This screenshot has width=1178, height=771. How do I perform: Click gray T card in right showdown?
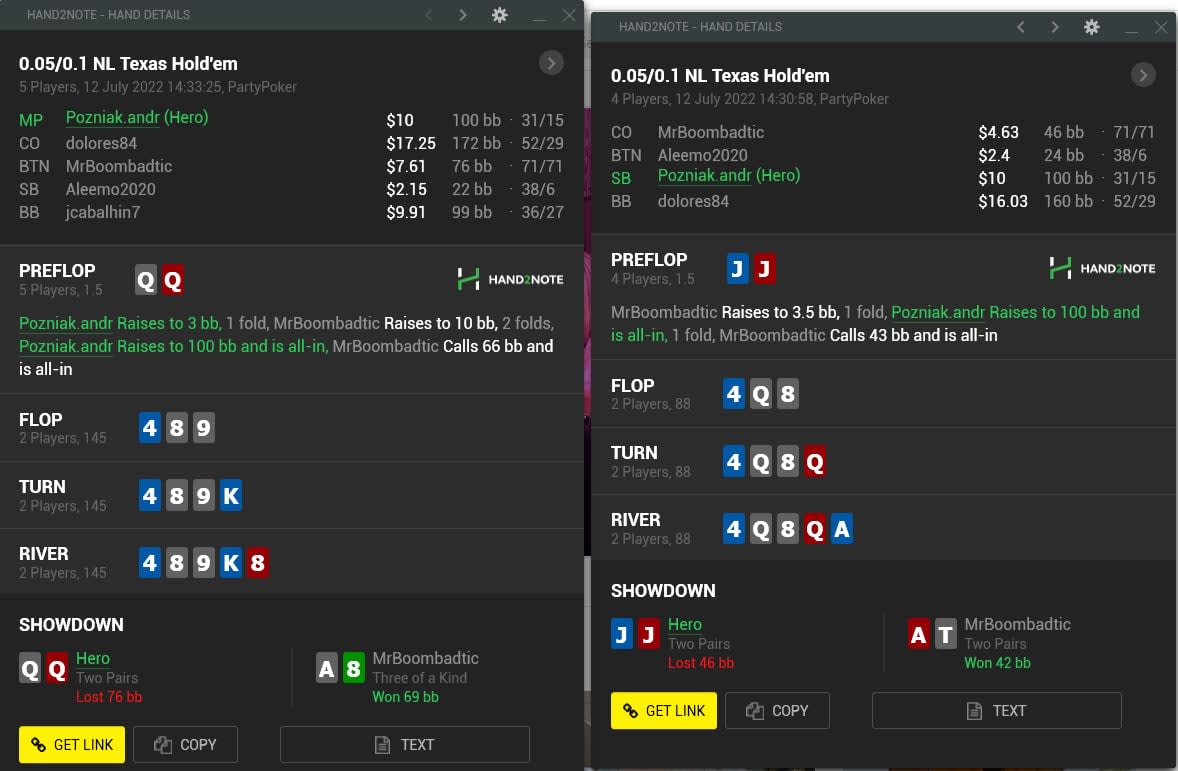945,635
